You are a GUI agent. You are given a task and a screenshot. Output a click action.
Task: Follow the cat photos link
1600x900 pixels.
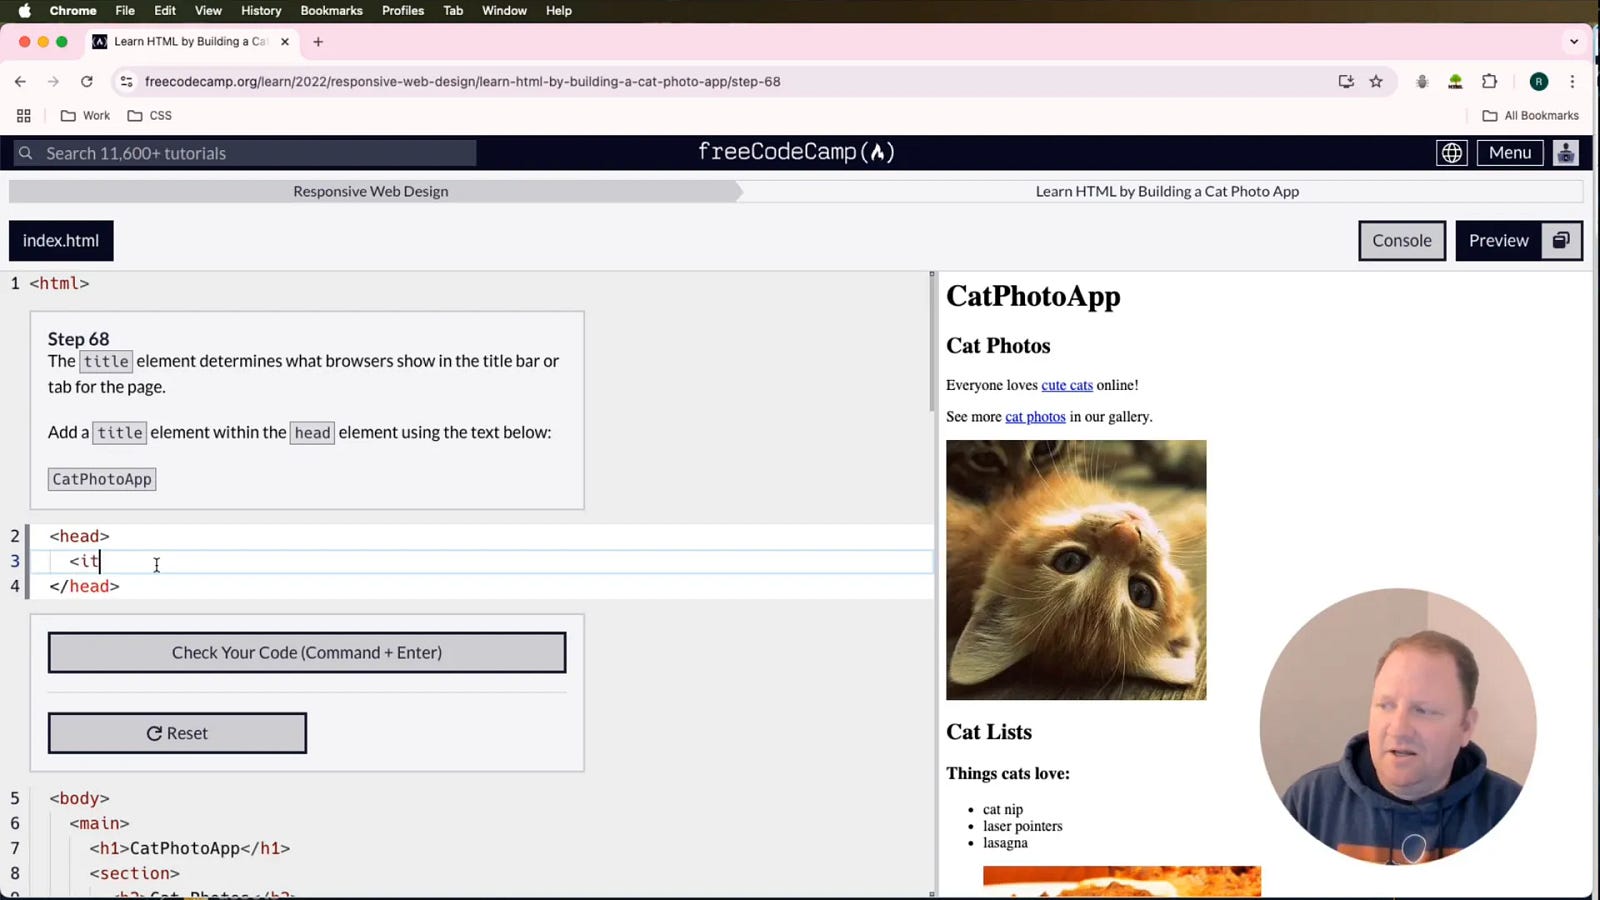coord(1035,417)
